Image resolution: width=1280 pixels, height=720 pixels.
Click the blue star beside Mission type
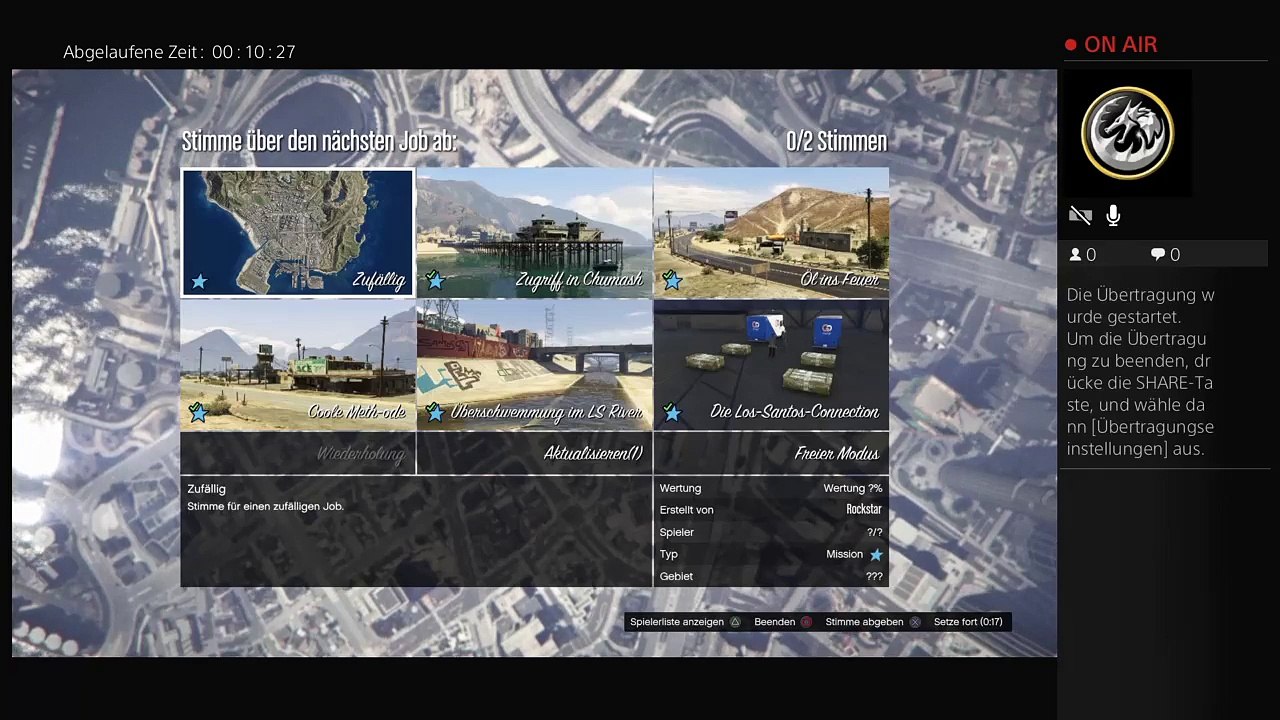876,555
